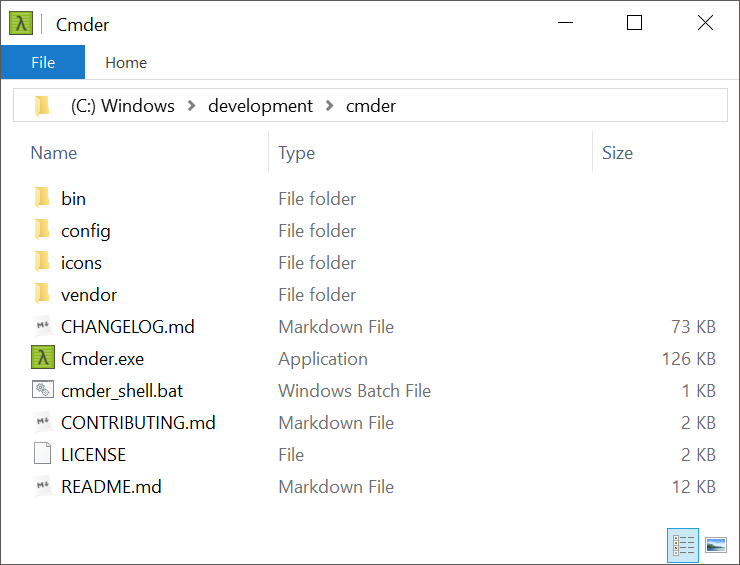Select the file name bin
Screen dimensions: 740x565
pyautogui.click(x=74, y=199)
